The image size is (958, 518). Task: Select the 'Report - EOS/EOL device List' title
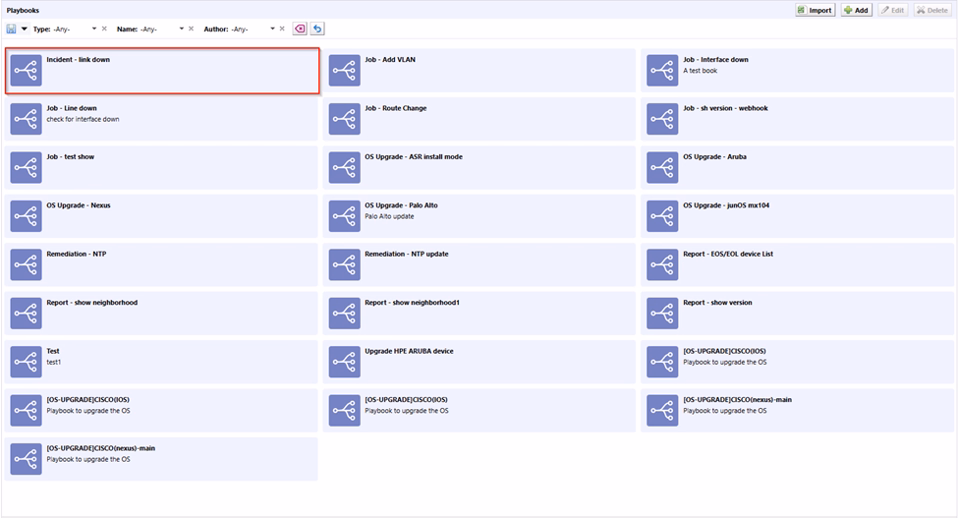pyautogui.click(x=728, y=254)
